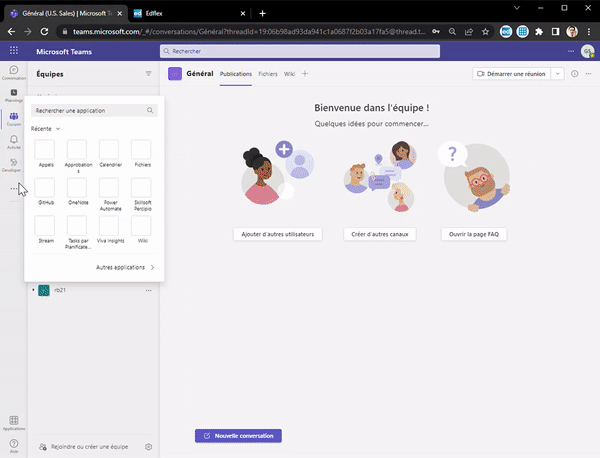600x458 pixels.
Task: Switch to Publications tab
Action: 236,74
